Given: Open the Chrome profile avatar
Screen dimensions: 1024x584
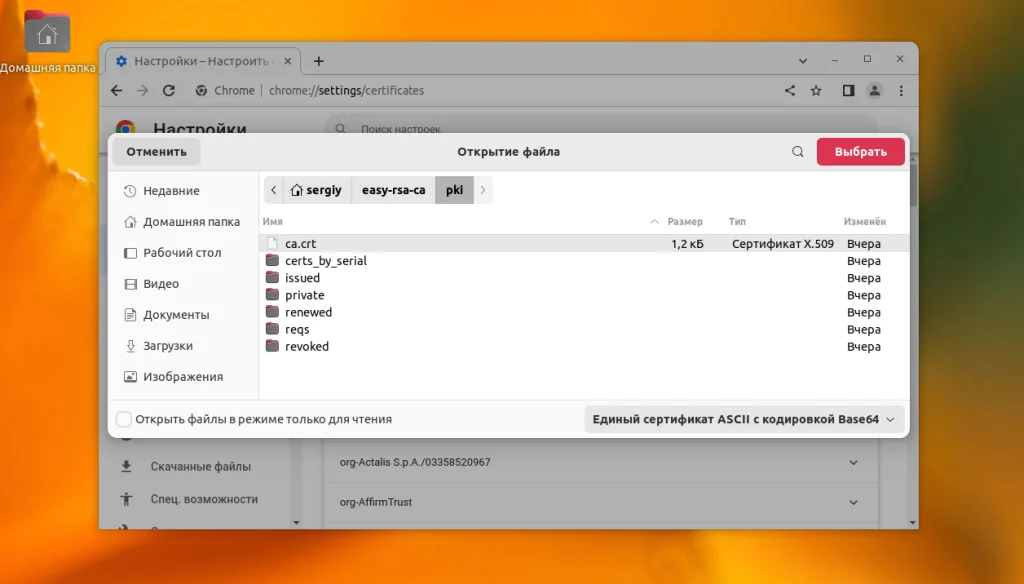Looking at the screenshot, I should click(874, 90).
